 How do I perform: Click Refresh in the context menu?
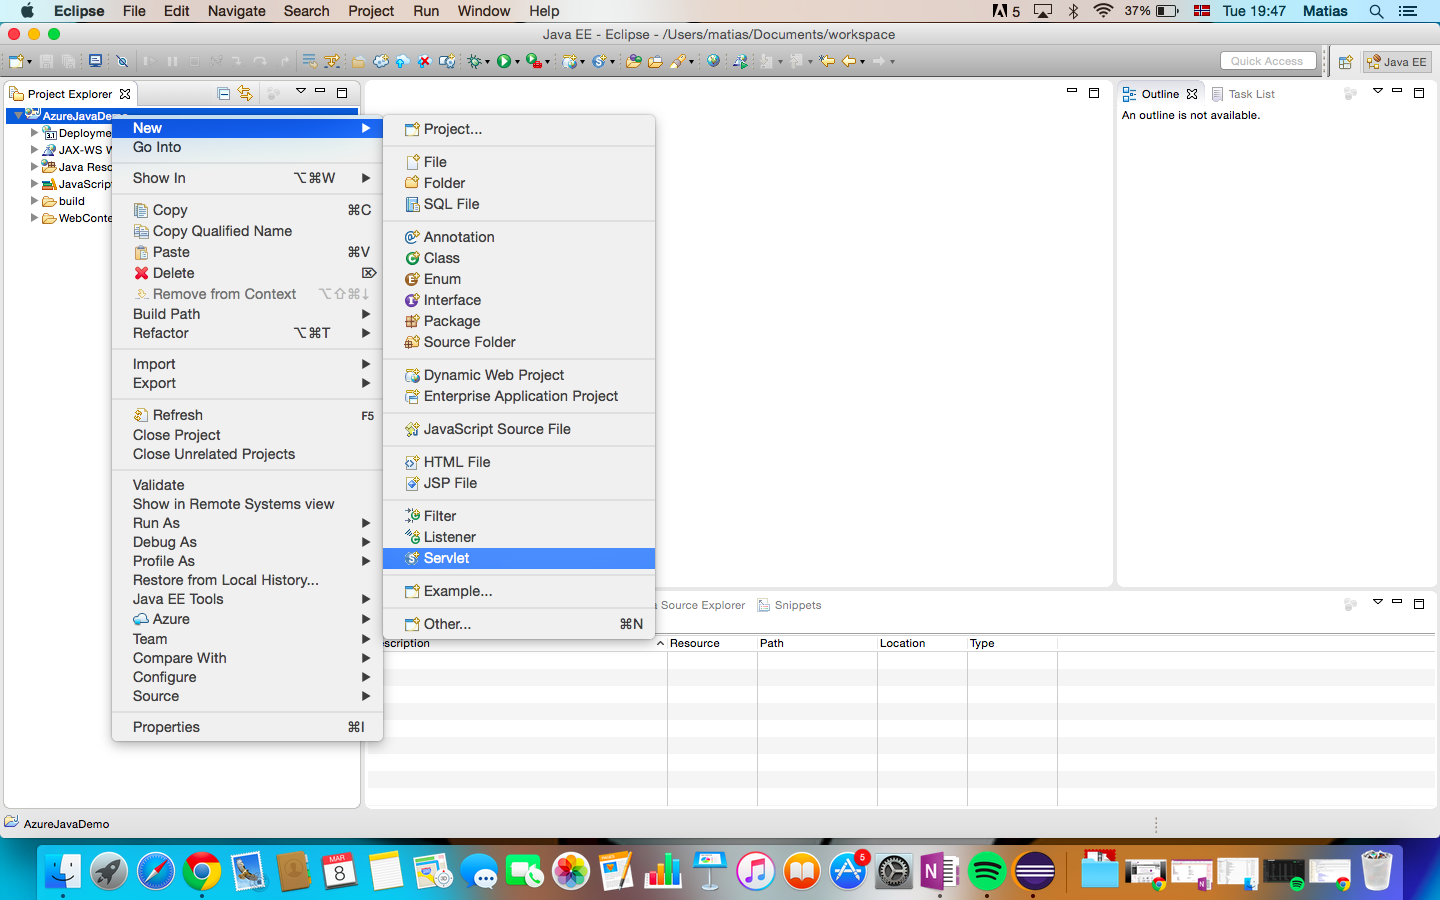[x=247, y=415]
